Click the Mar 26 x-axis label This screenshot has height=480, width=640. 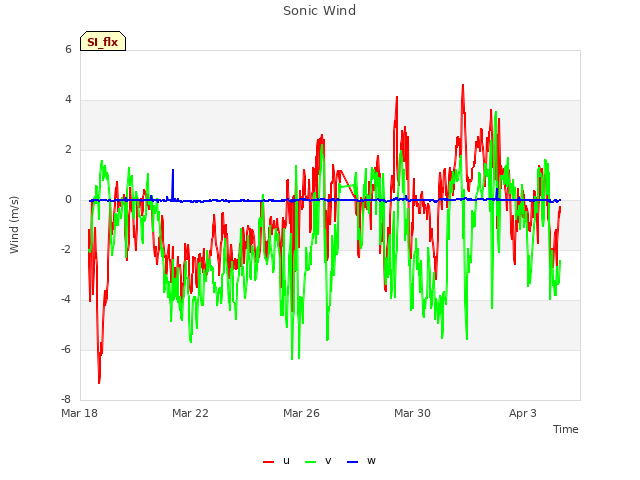[x=301, y=413]
